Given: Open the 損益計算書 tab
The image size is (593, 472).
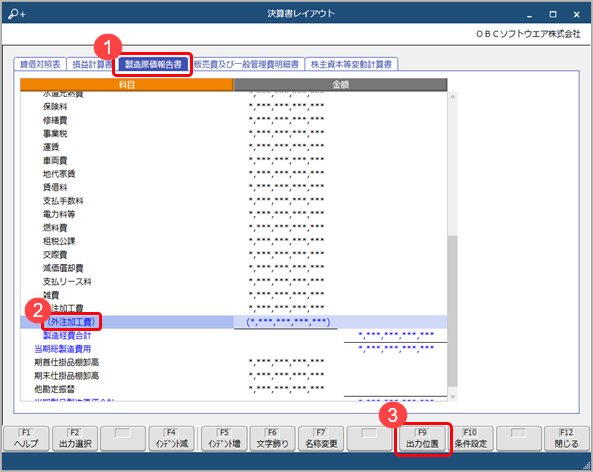Looking at the screenshot, I should 91,64.
